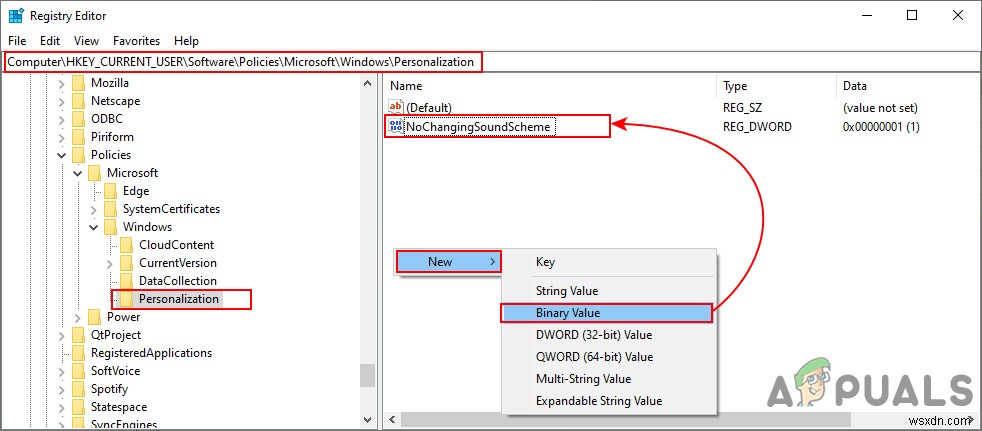
Task: Expand the ODBC key
Action: pos(61,118)
